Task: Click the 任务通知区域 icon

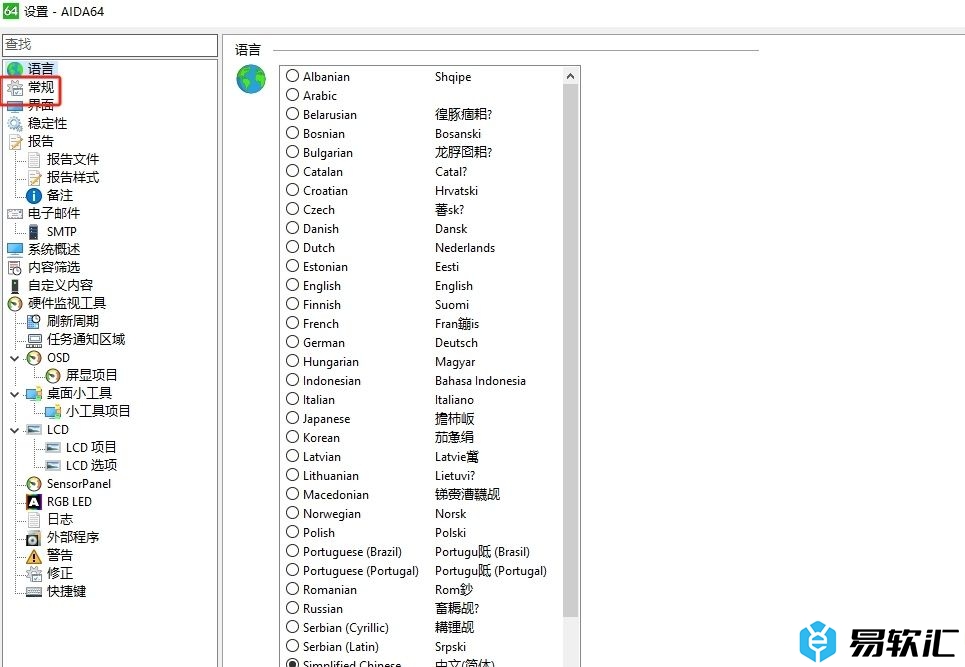Action: (34, 340)
